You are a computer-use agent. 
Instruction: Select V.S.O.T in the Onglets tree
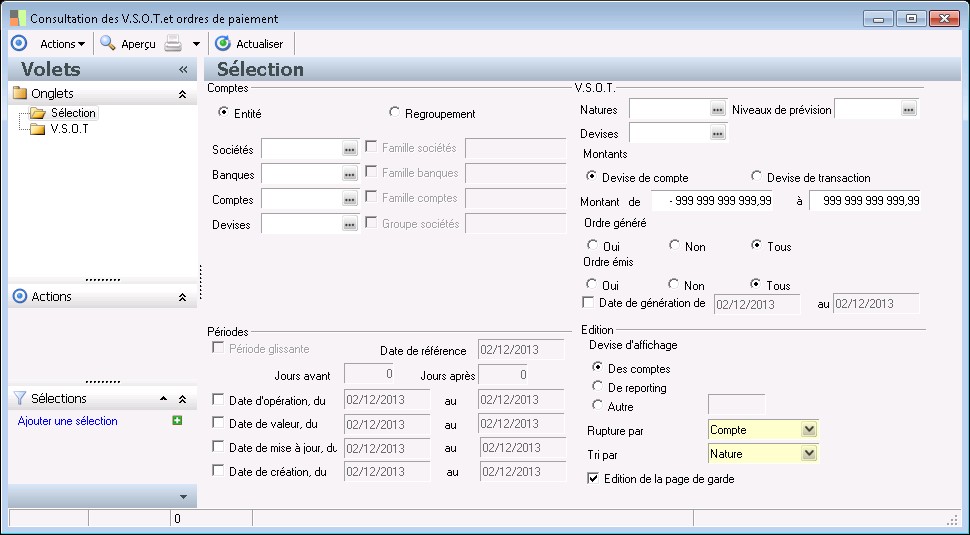(69, 129)
